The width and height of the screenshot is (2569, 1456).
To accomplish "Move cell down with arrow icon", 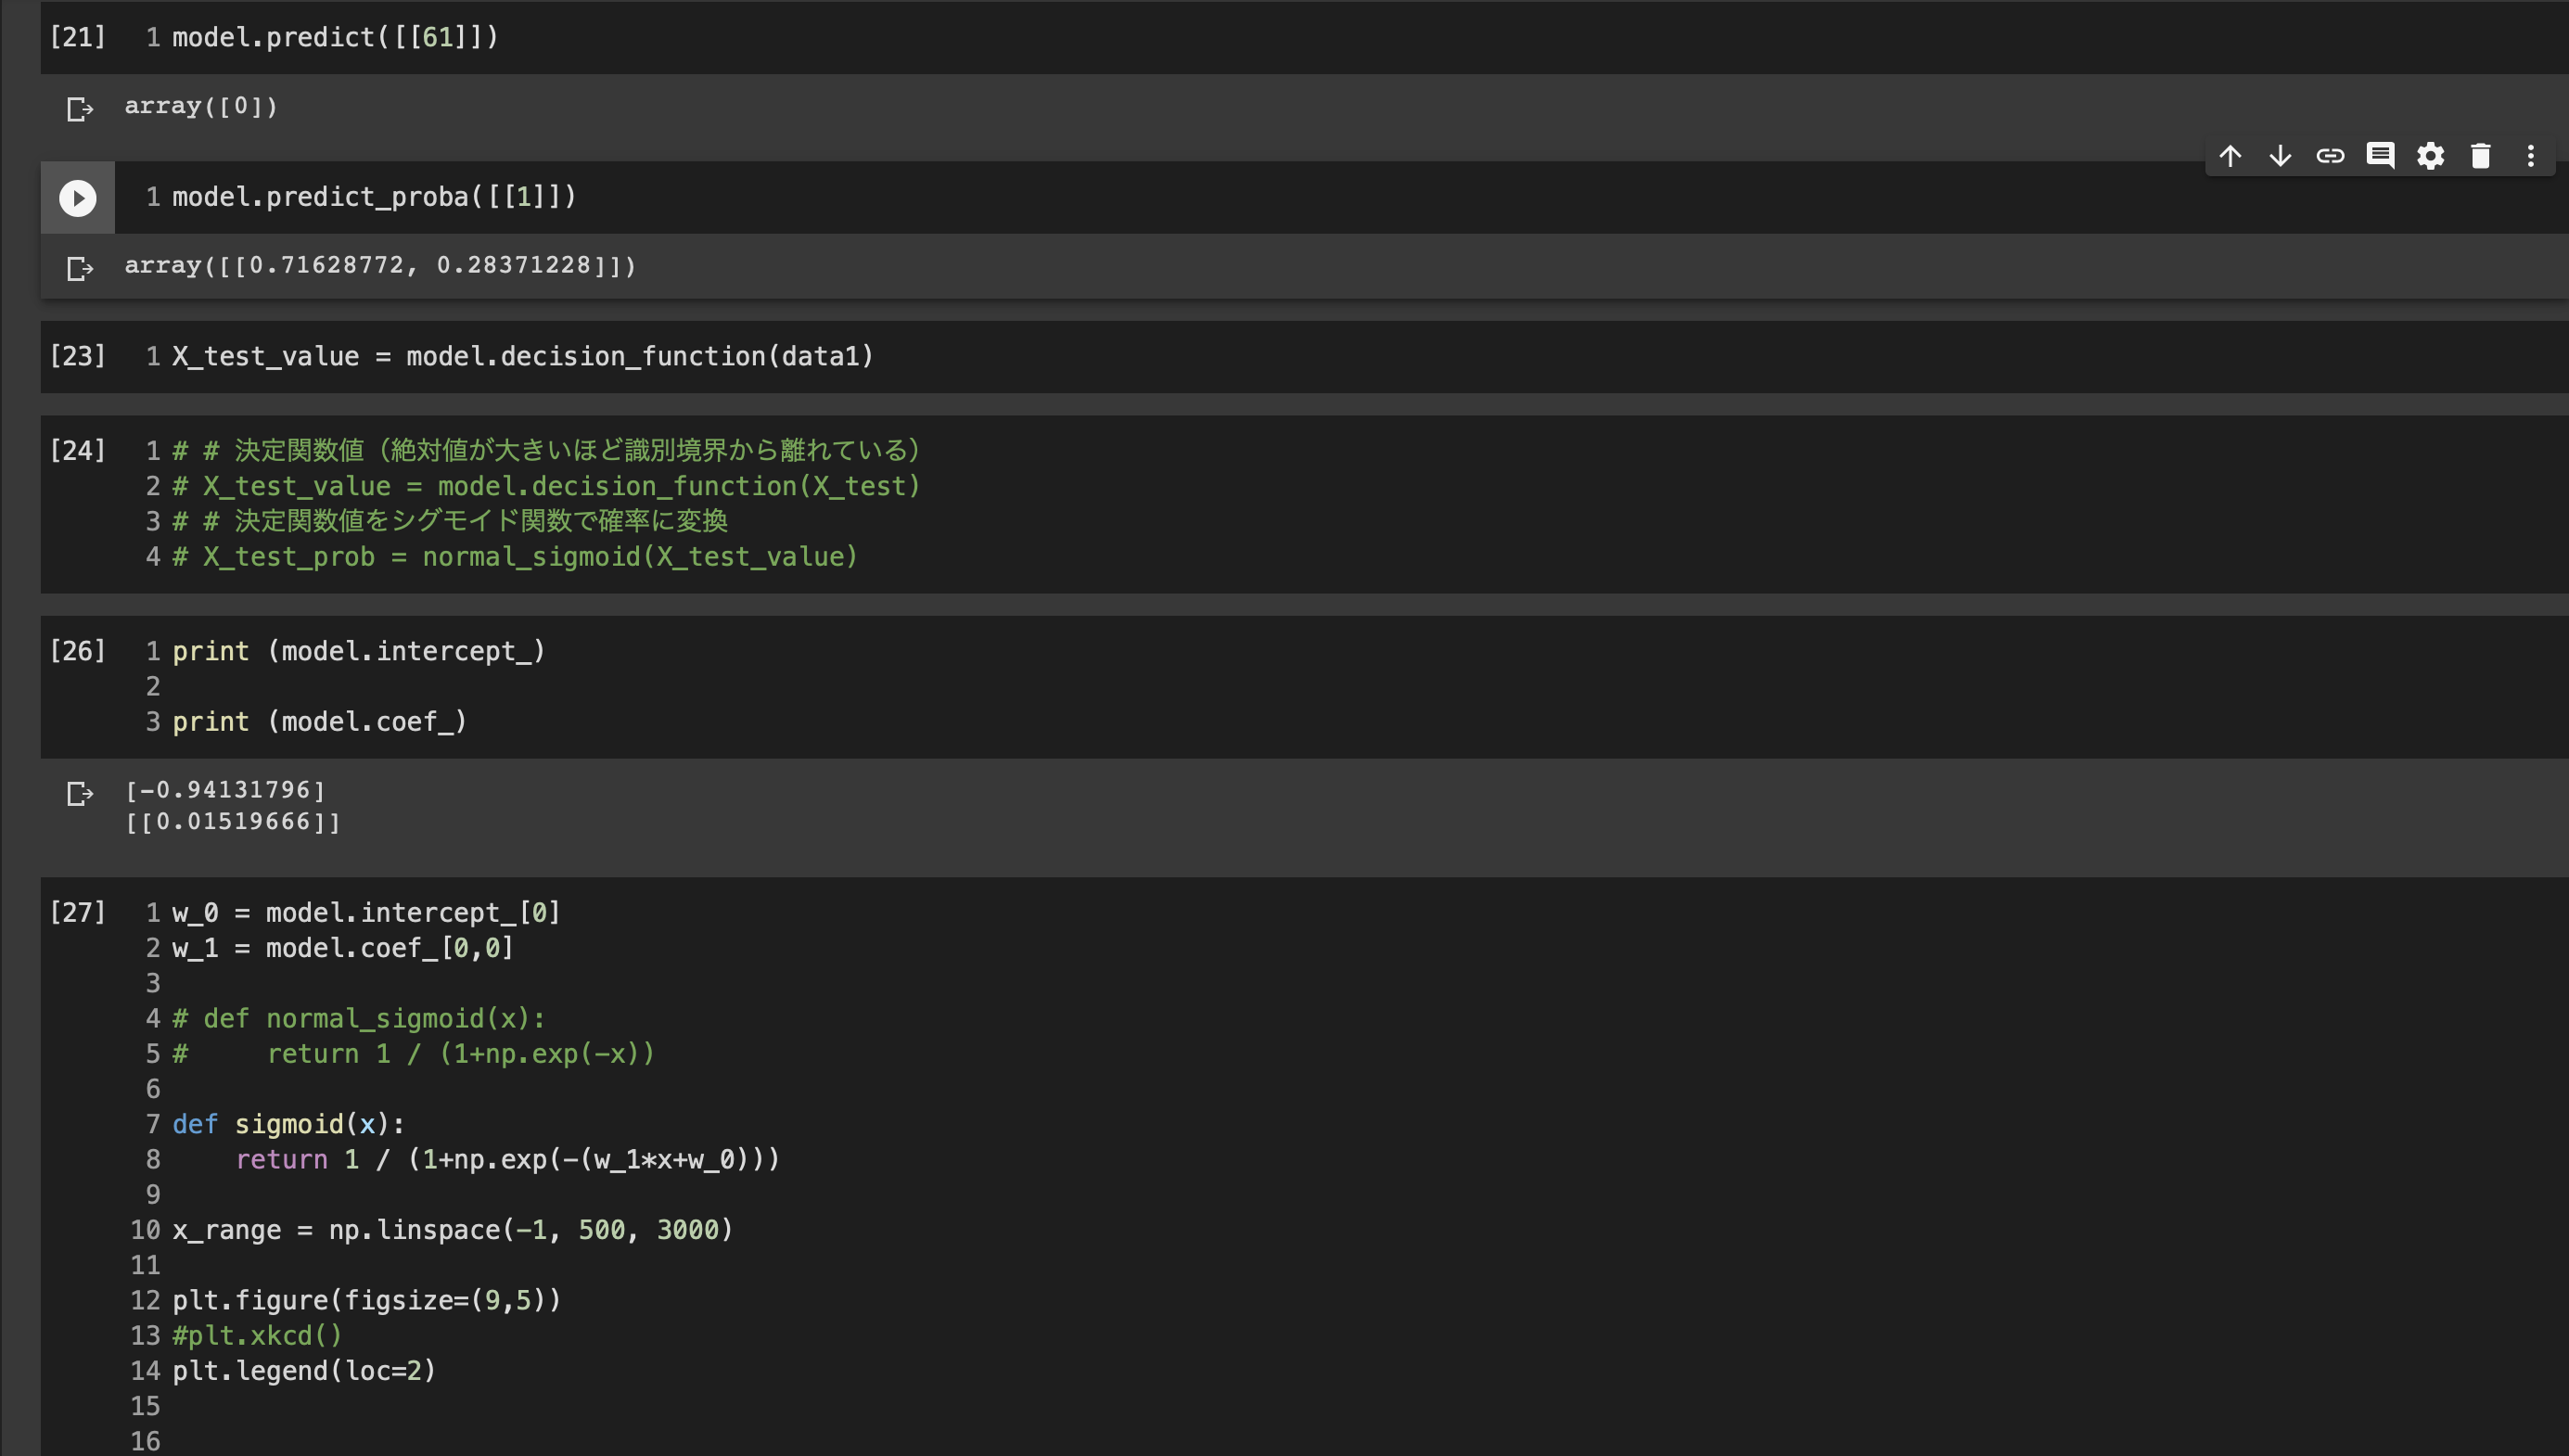I will 2280,156.
